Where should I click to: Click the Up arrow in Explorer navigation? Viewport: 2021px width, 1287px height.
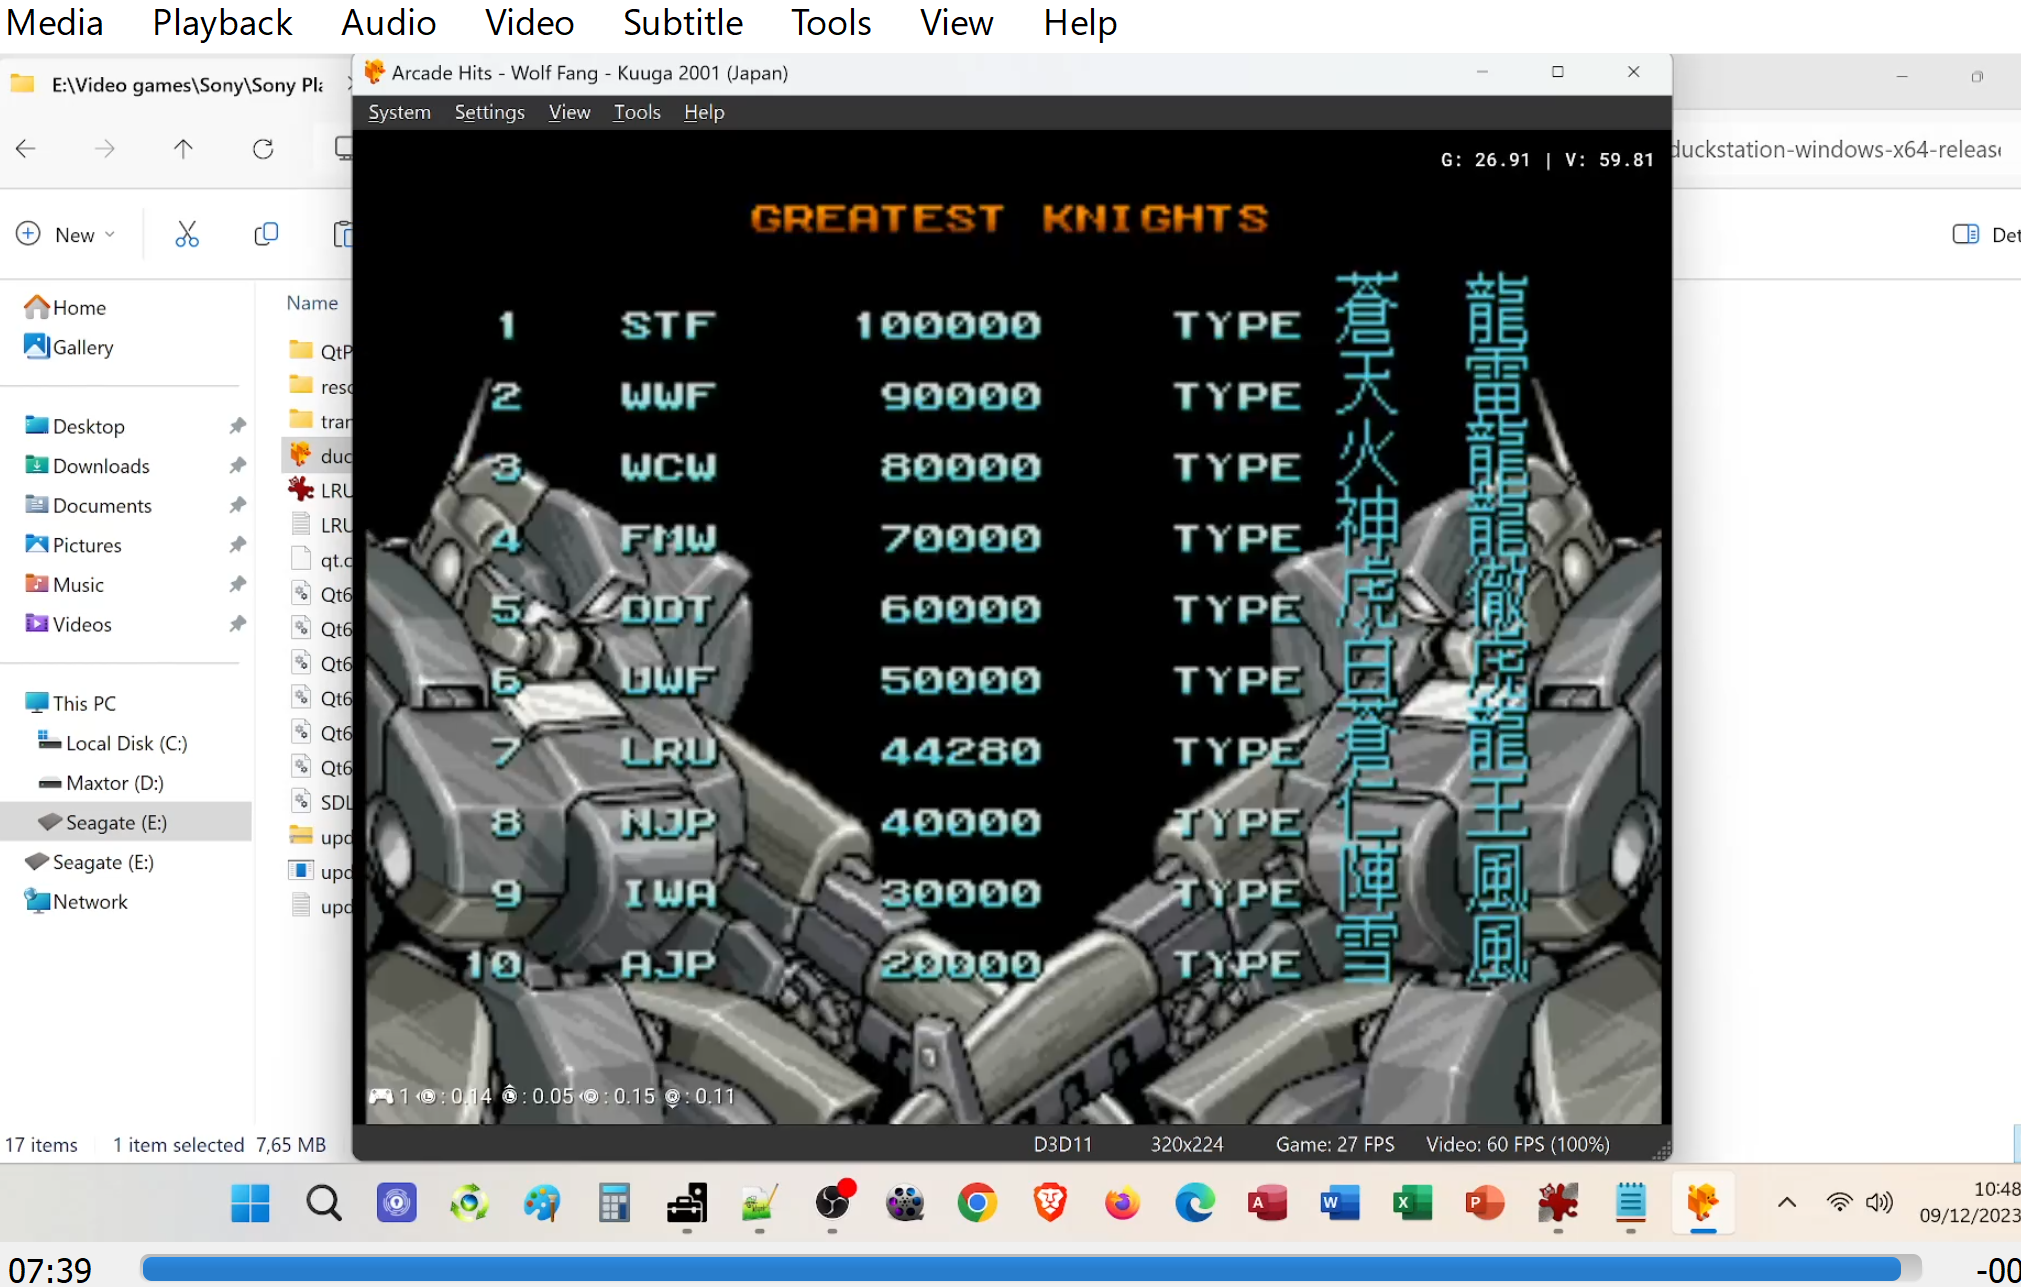coord(183,149)
